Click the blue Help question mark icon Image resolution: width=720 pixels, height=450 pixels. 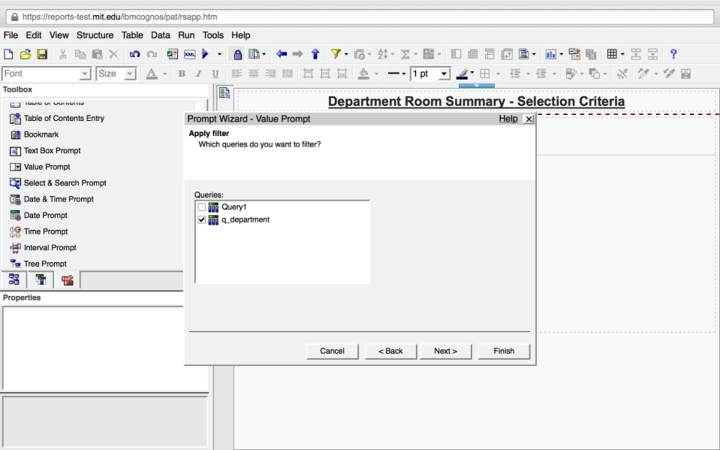674,54
